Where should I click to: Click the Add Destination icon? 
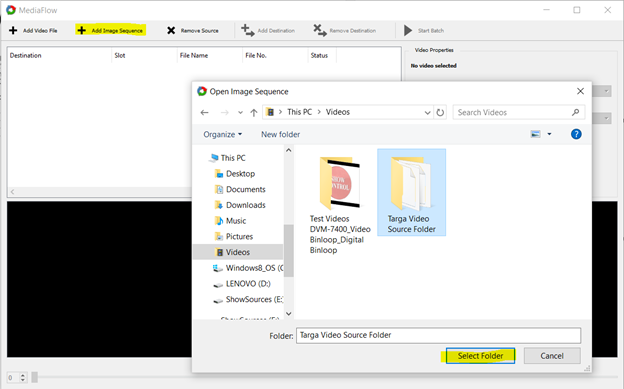248,30
